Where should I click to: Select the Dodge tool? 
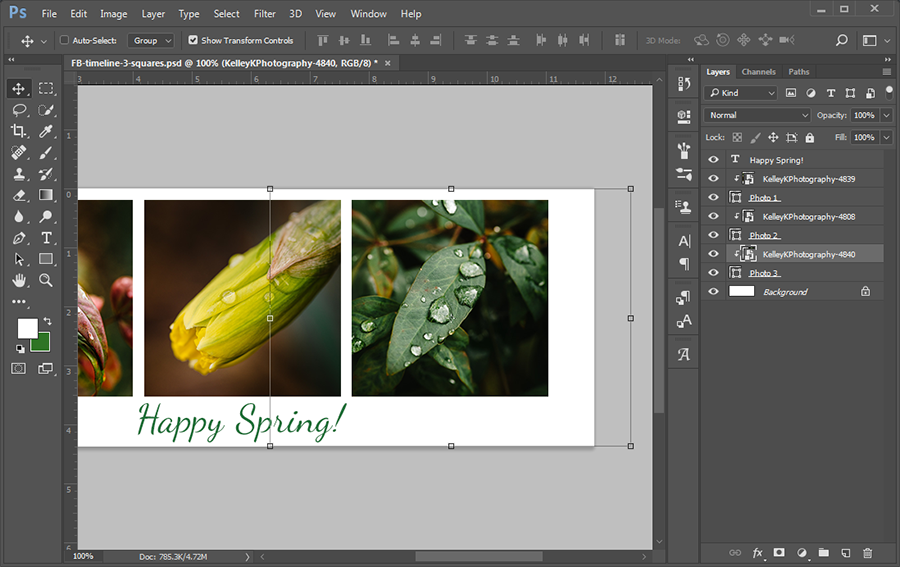46,216
